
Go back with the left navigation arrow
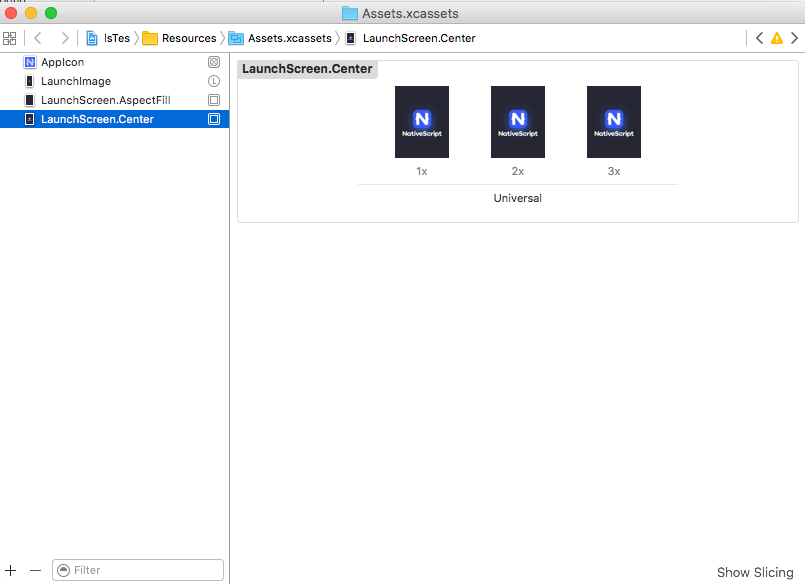pyautogui.click(x=37, y=38)
